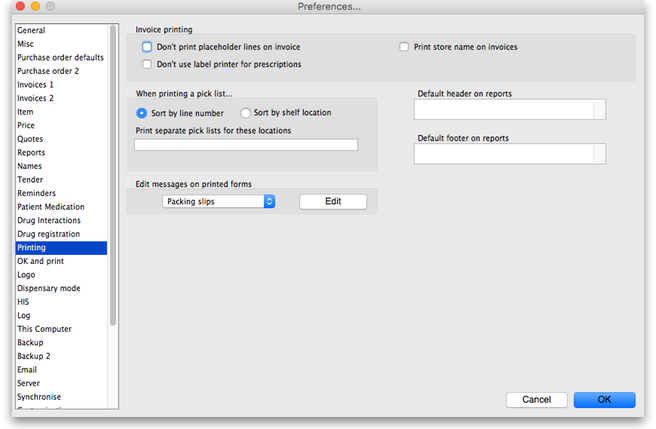The image size is (656, 429).
Task: Click the separate pick lists locations field
Action: point(245,145)
